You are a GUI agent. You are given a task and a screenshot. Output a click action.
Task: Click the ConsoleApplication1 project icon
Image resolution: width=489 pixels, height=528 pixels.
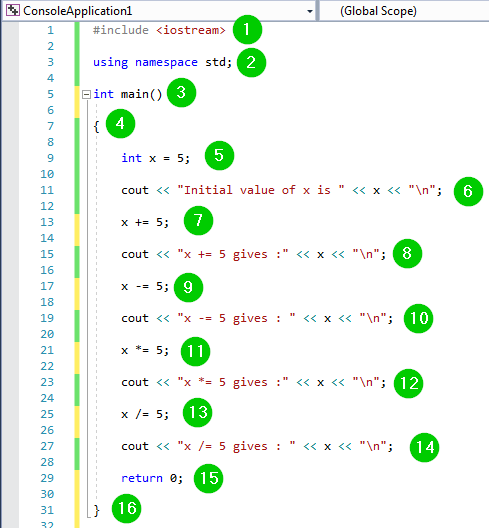13,11
